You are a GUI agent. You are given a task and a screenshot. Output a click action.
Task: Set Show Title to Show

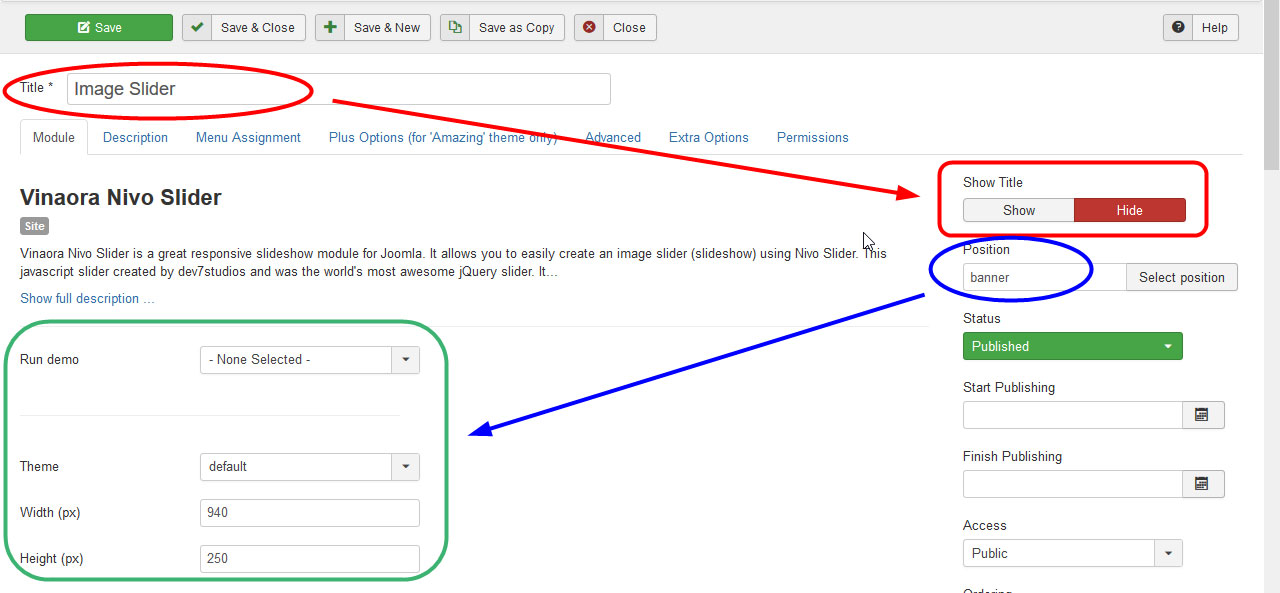click(x=1018, y=210)
